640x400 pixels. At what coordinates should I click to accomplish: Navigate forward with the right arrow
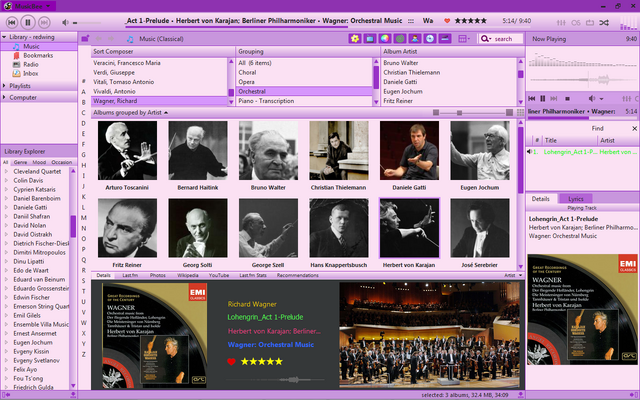tap(111, 39)
